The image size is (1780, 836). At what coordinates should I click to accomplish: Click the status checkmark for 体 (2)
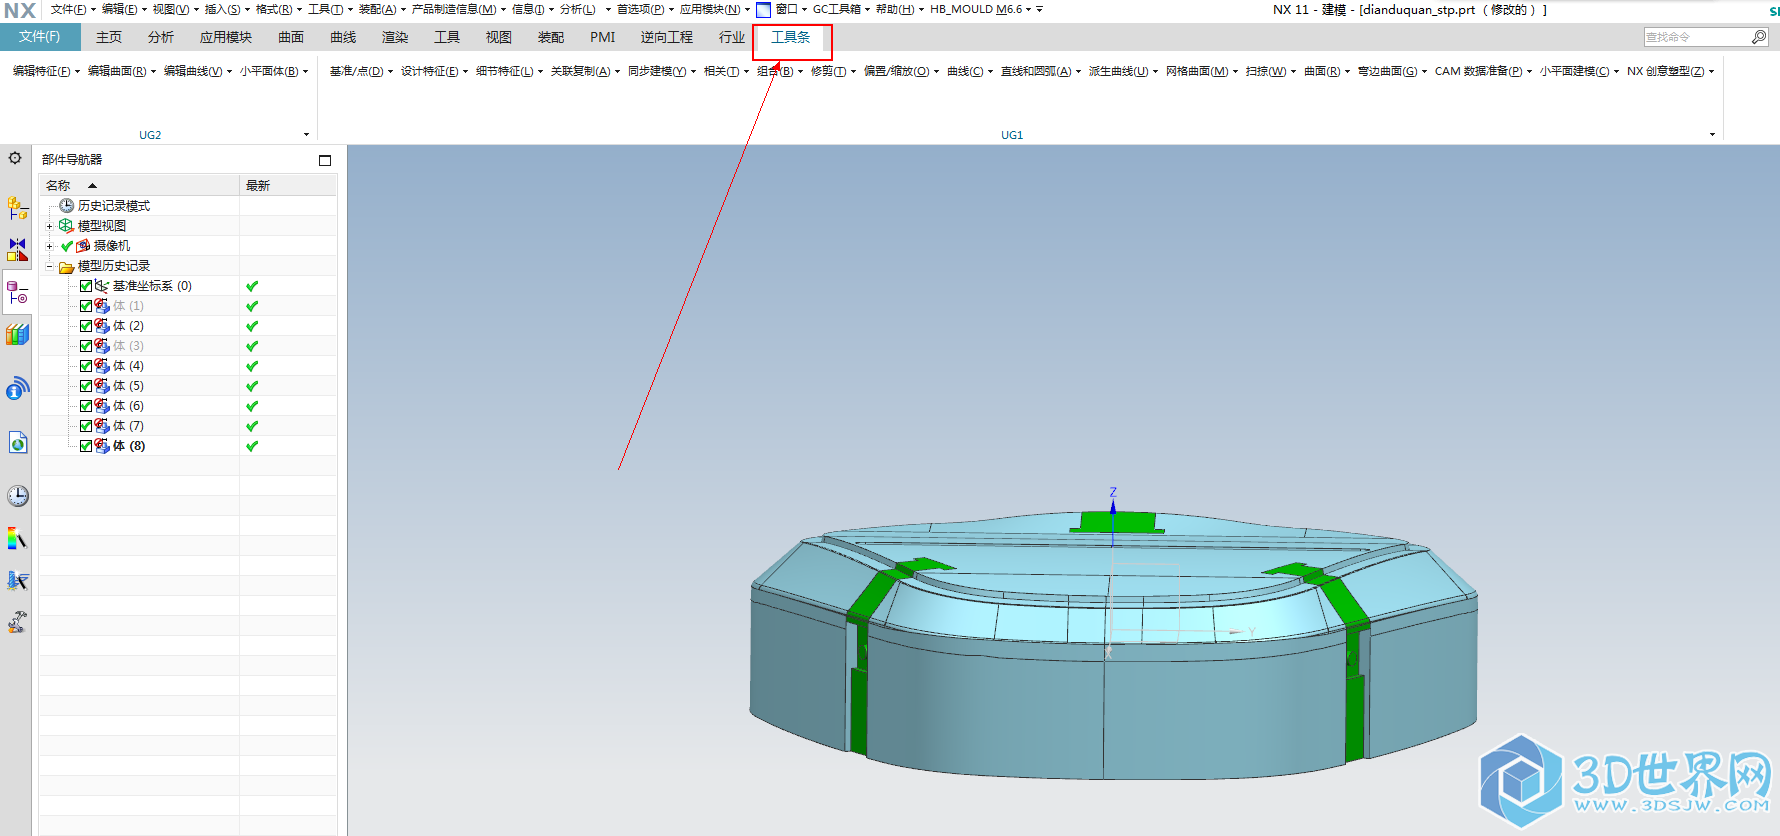pos(252,326)
